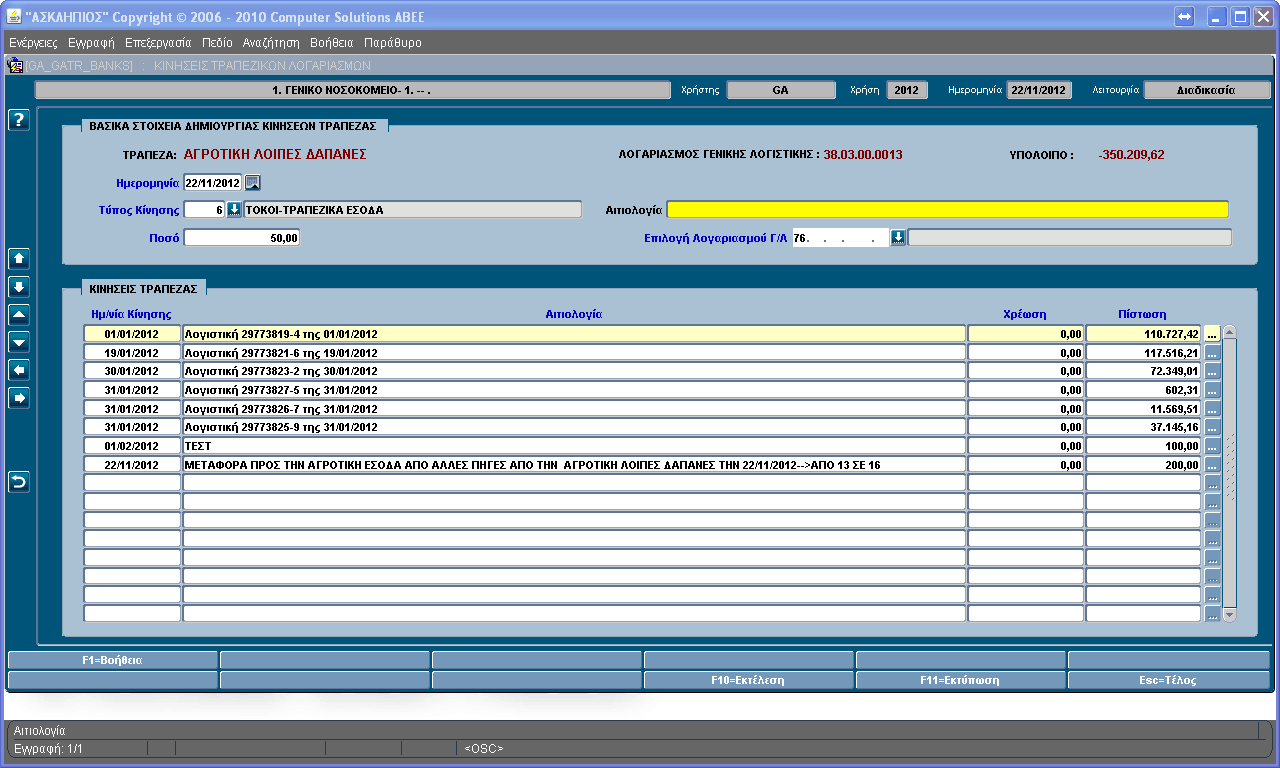Click the blue double-arrow icon in title bar
Image resolution: width=1280 pixels, height=768 pixels.
(1185, 17)
